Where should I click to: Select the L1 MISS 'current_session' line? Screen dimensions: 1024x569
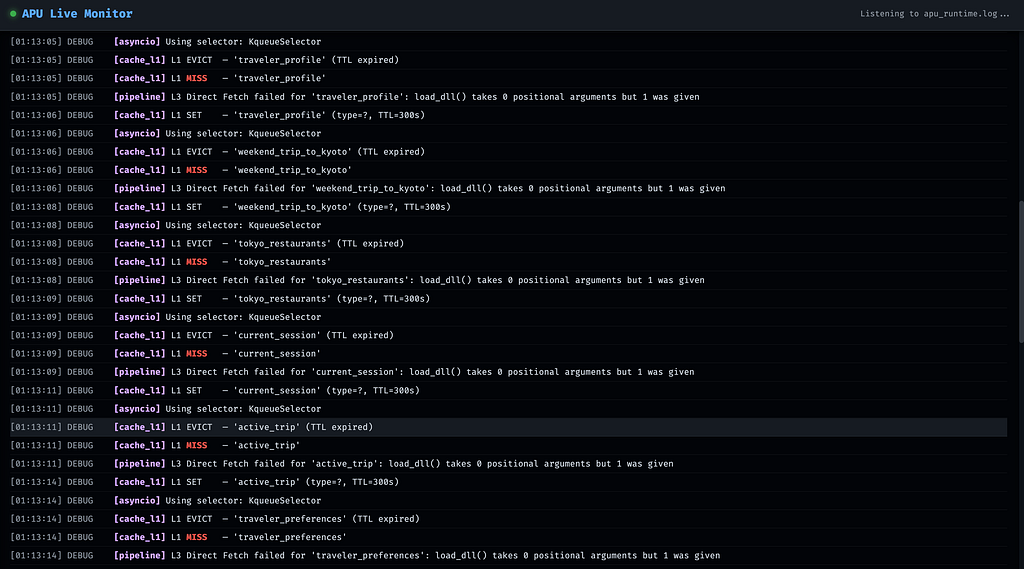508,353
